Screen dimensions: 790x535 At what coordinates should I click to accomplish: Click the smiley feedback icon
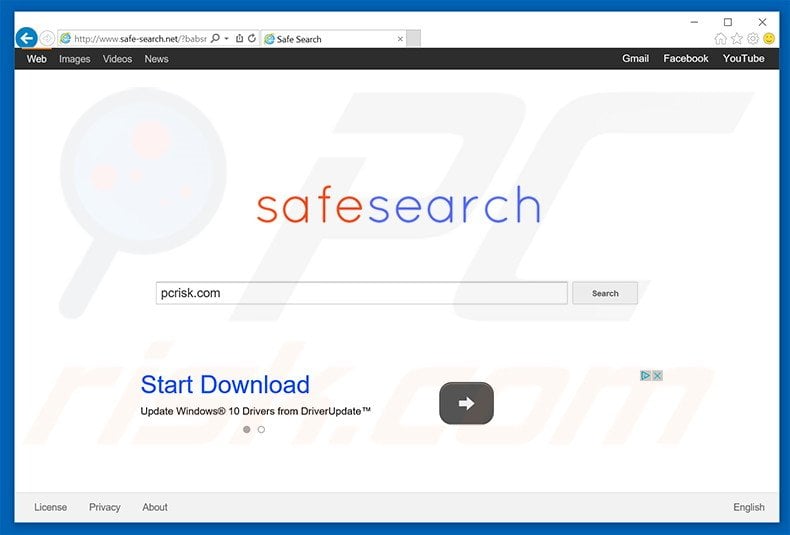coord(769,39)
